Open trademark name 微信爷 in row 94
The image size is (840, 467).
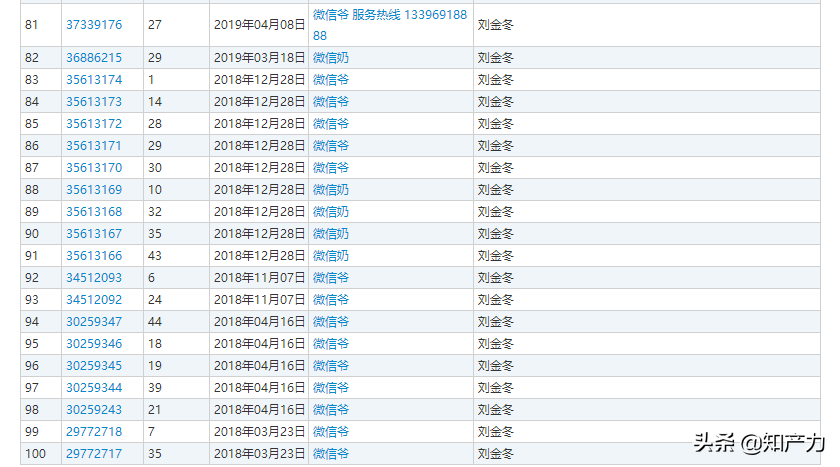(x=331, y=321)
